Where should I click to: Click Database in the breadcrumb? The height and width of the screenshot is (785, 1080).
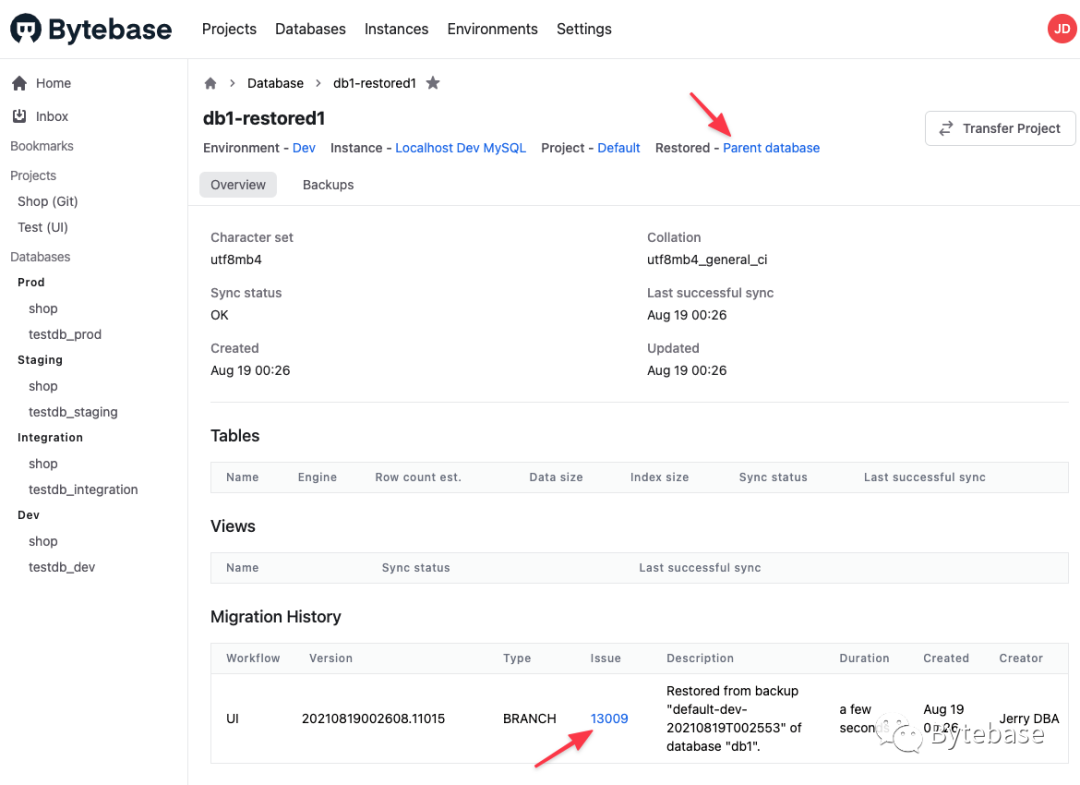(x=276, y=83)
